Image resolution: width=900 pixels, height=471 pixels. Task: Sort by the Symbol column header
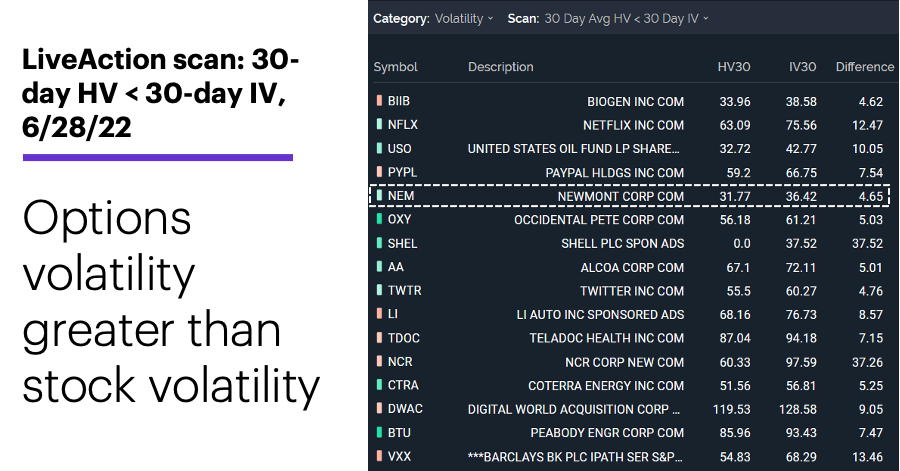[x=395, y=67]
